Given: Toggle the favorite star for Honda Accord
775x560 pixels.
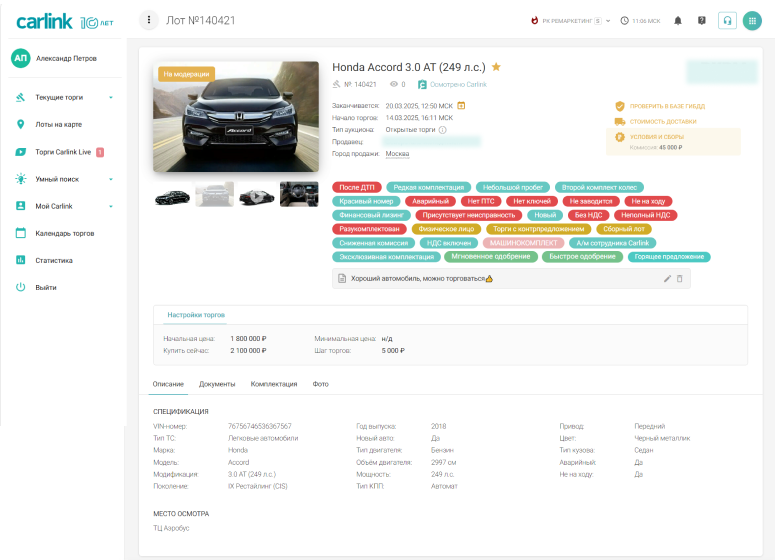Looking at the screenshot, I should click(x=496, y=67).
